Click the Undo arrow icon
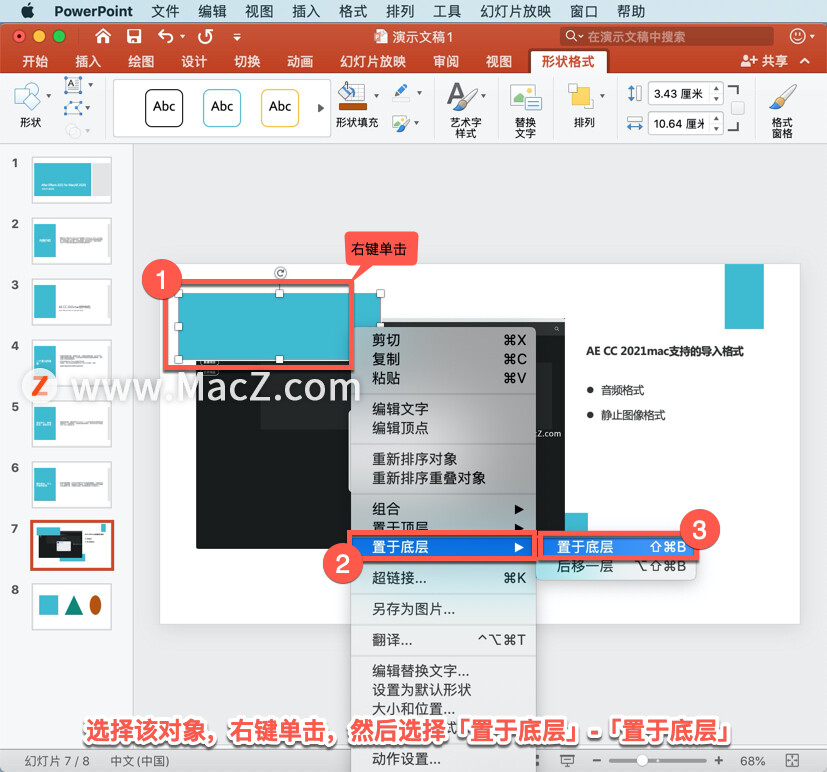Viewport: 827px width, 772px height. (166, 36)
